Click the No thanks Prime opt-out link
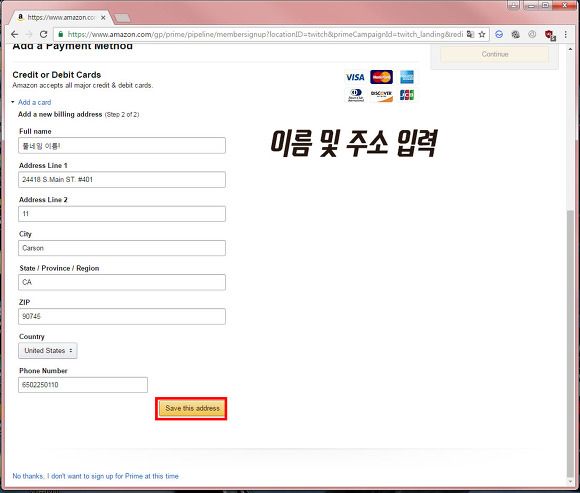Viewport: 580px width, 493px height. [95, 476]
